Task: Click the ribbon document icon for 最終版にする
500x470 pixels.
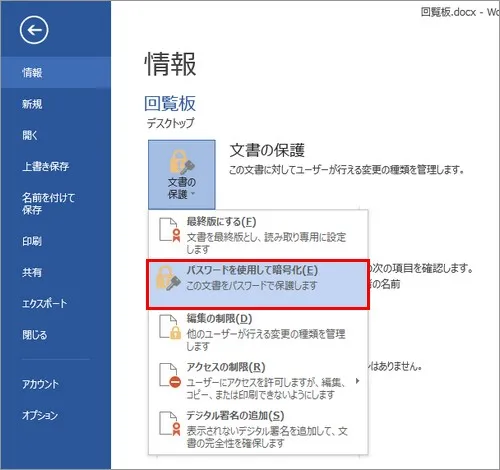Action: tap(170, 230)
